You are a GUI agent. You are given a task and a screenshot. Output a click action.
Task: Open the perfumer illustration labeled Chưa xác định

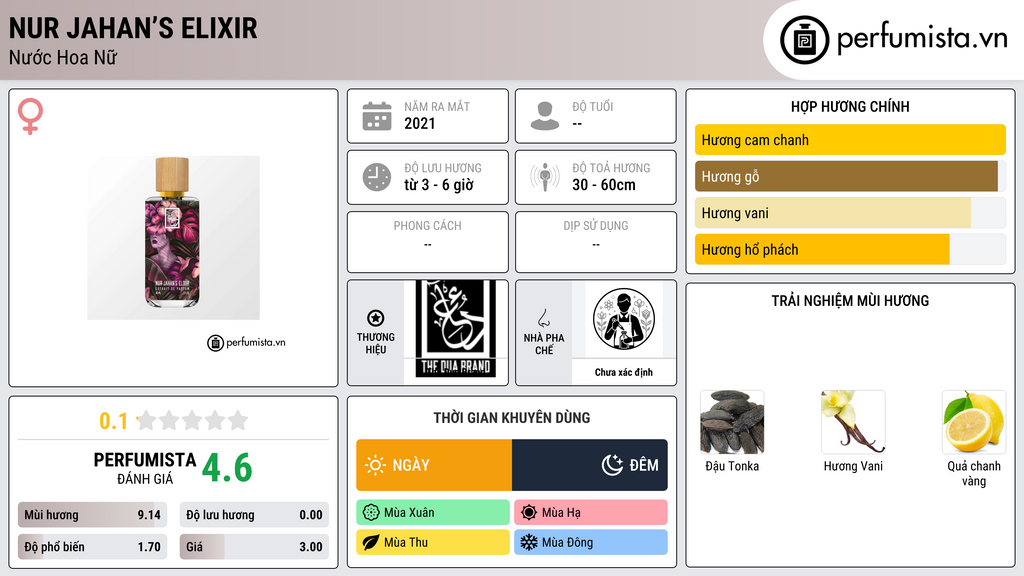tap(624, 320)
